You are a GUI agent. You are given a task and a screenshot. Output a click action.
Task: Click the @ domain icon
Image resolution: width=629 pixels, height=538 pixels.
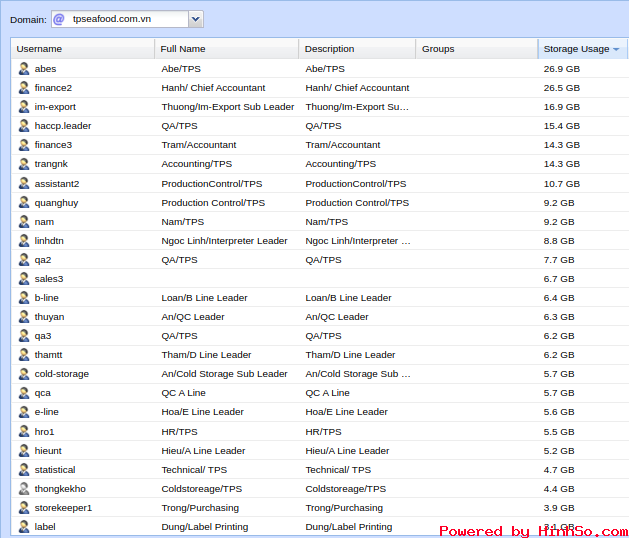[59, 19]
